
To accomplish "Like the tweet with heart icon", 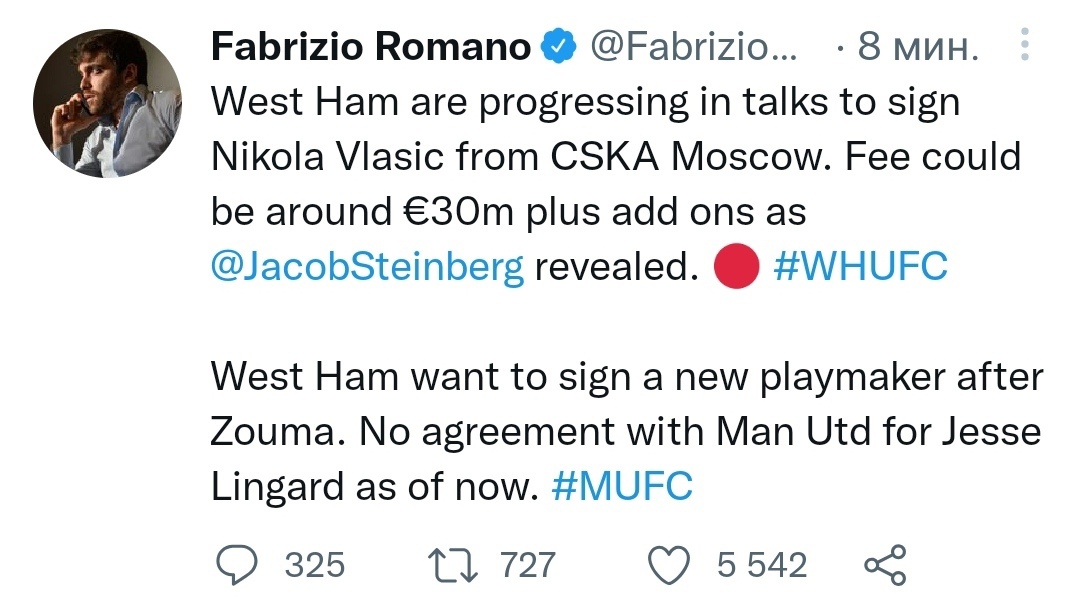I will [669, 565].
